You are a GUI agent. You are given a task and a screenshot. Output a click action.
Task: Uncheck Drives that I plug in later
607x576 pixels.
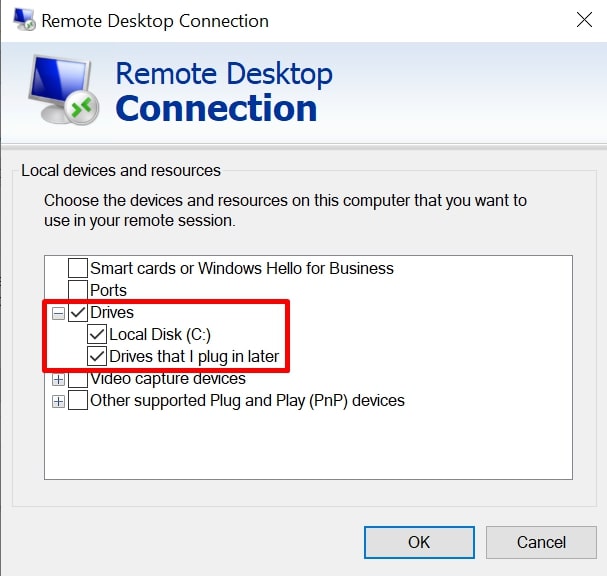pos(97,356)
